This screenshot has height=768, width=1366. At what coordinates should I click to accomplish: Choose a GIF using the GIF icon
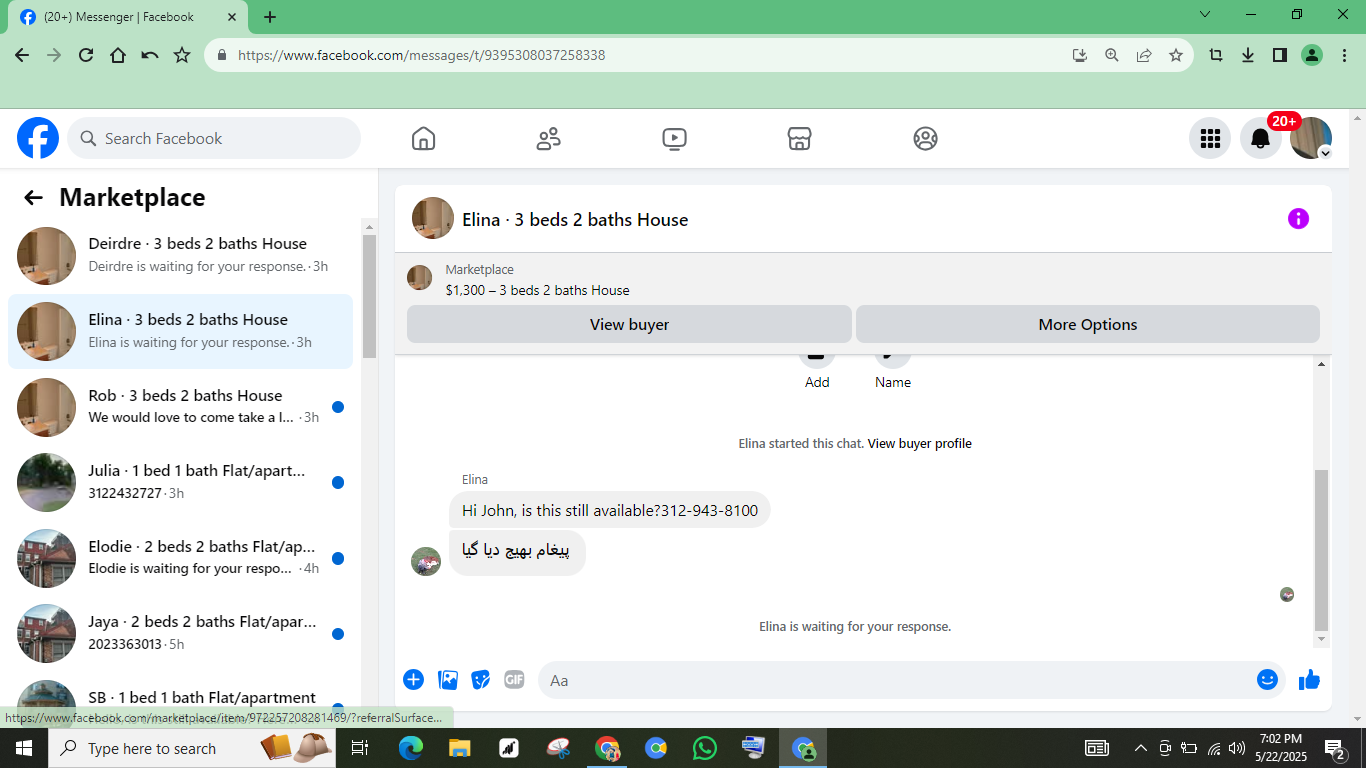[514, 680]
